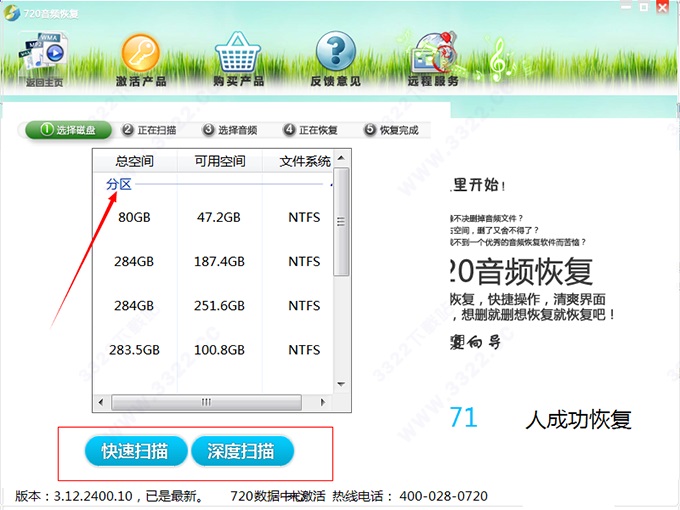680x510 pixels.
Task: Select step 3 选择音频 tab
Action: (x=230, y=130)
